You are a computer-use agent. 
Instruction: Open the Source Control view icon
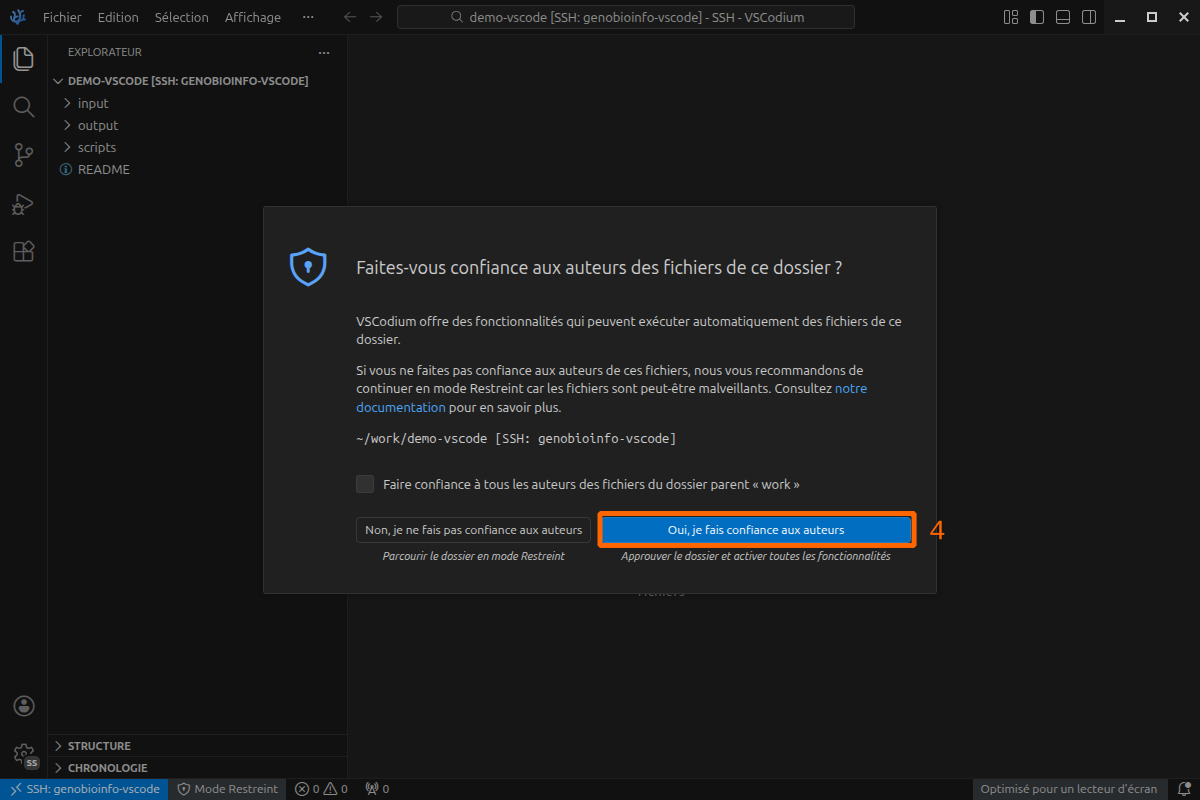click(23, 155)
